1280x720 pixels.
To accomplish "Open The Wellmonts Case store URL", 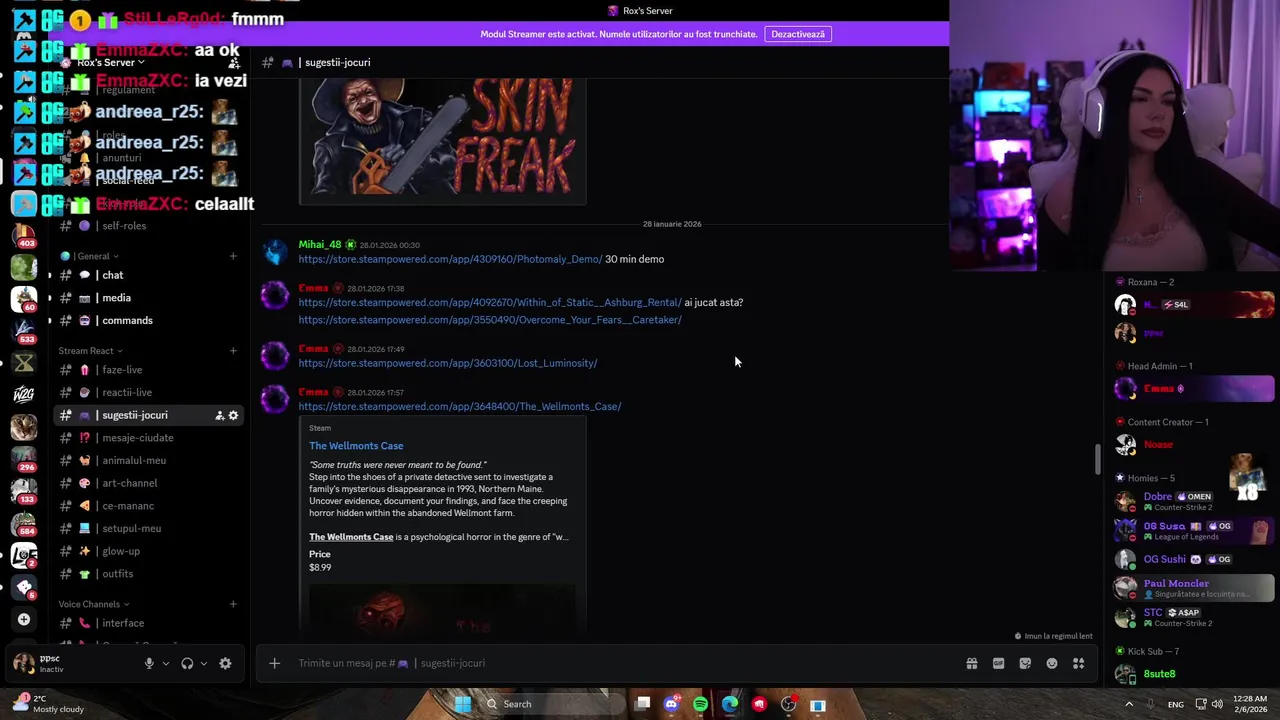I will point(460,407).
